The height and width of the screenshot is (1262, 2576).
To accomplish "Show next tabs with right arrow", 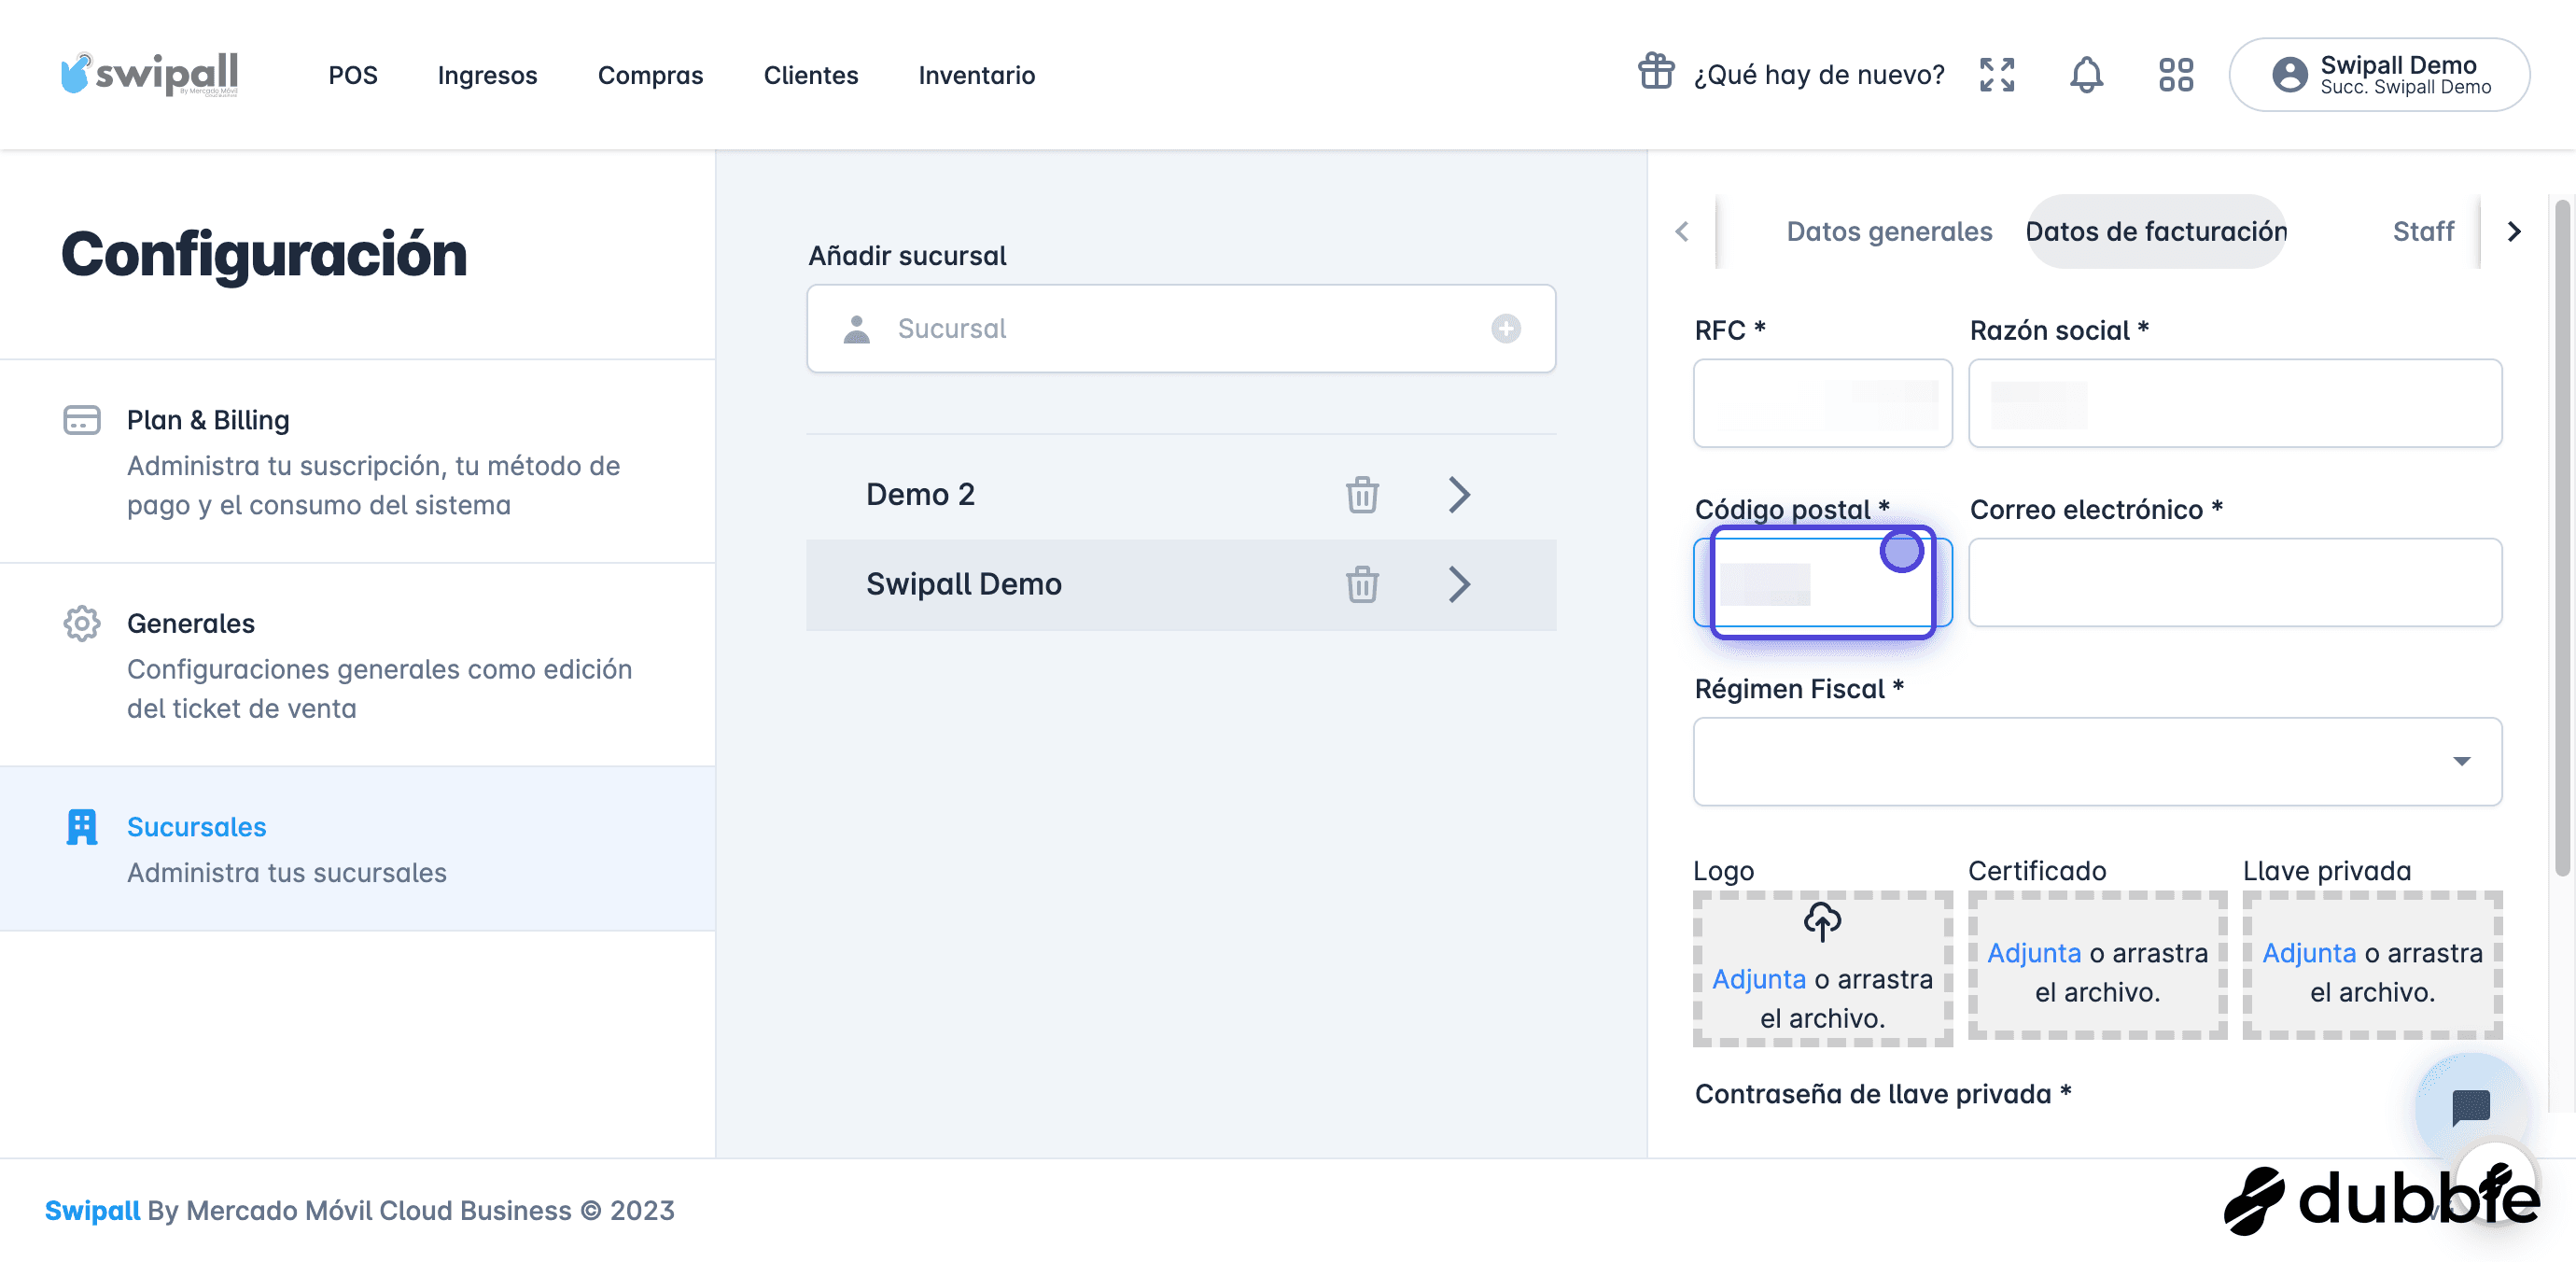I will pos(2514,232).
